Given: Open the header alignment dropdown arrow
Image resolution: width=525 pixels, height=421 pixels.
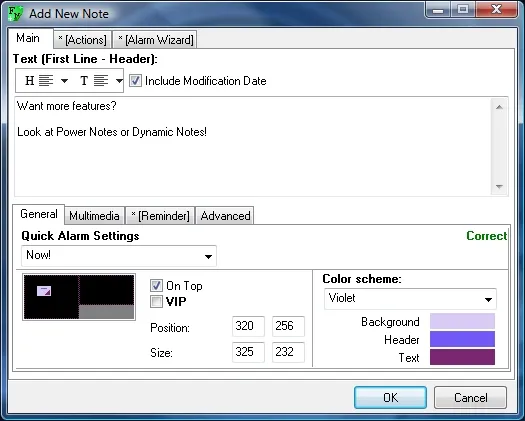Looking at the screenshot, I should point(64,81).
